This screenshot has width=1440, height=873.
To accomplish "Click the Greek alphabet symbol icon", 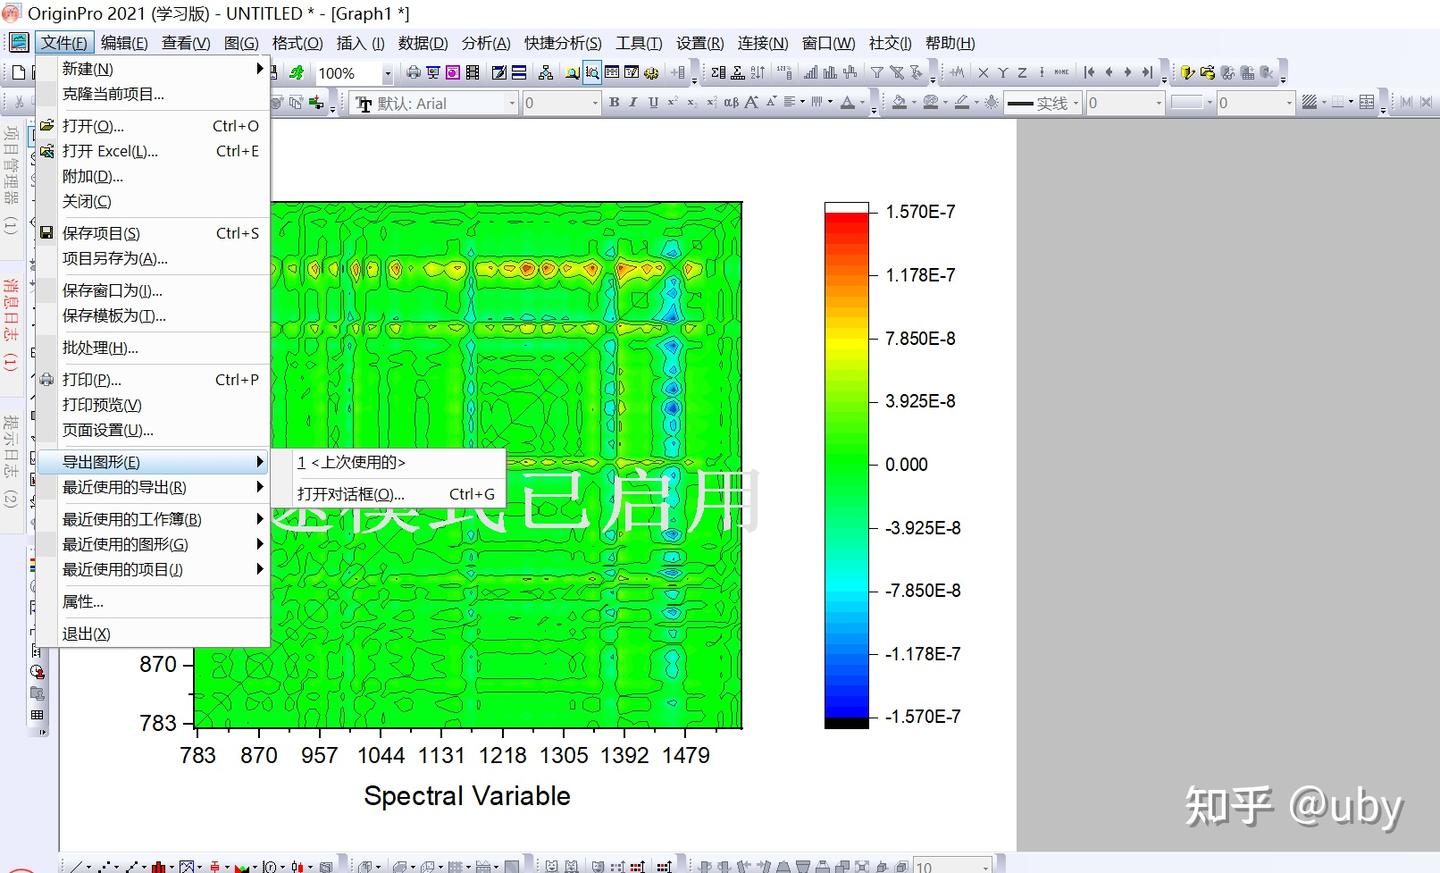I will coord(731,102).
